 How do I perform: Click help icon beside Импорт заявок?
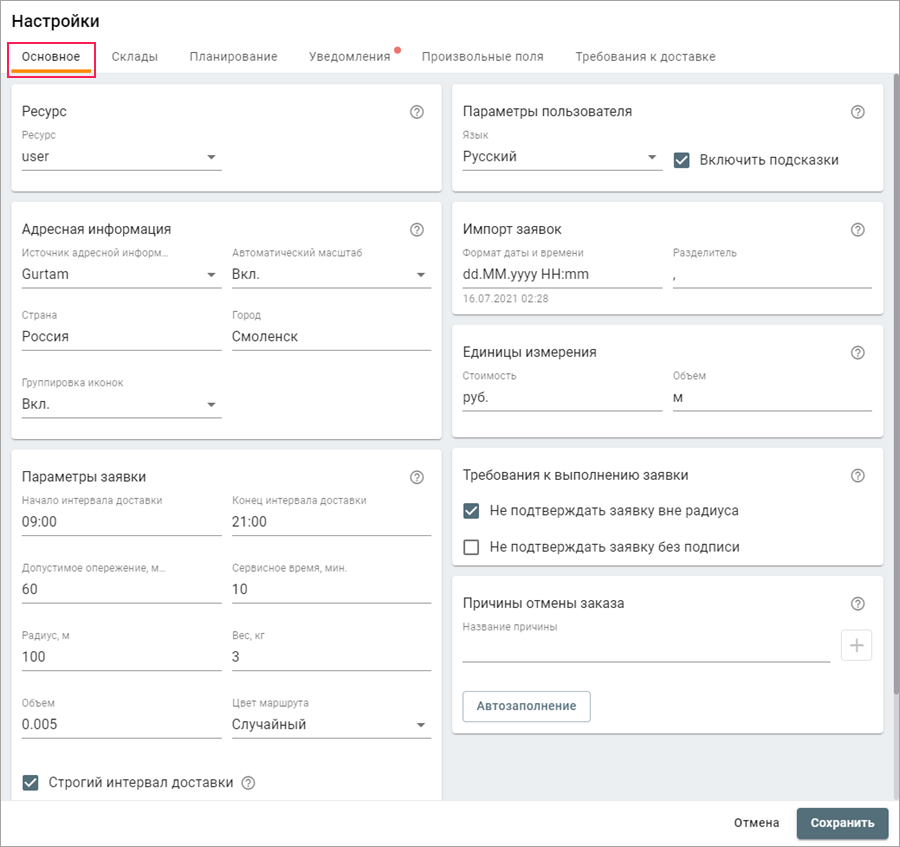click(x=857, y=230)
